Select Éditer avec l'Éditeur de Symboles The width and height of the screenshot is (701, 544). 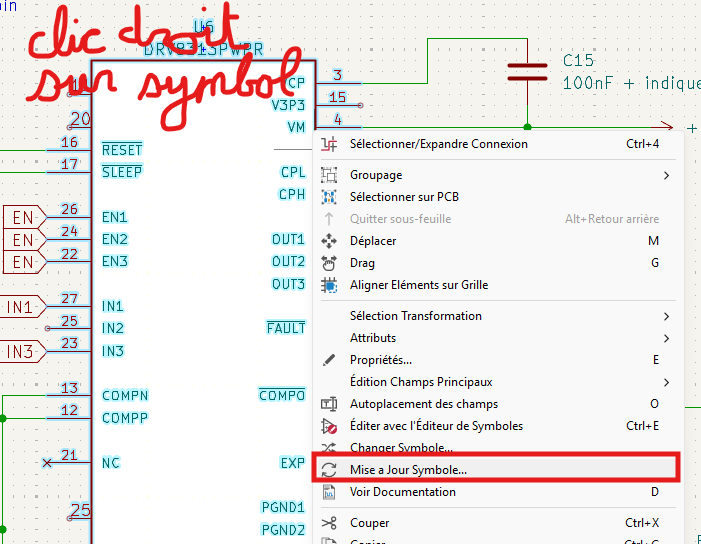(498, 426)
